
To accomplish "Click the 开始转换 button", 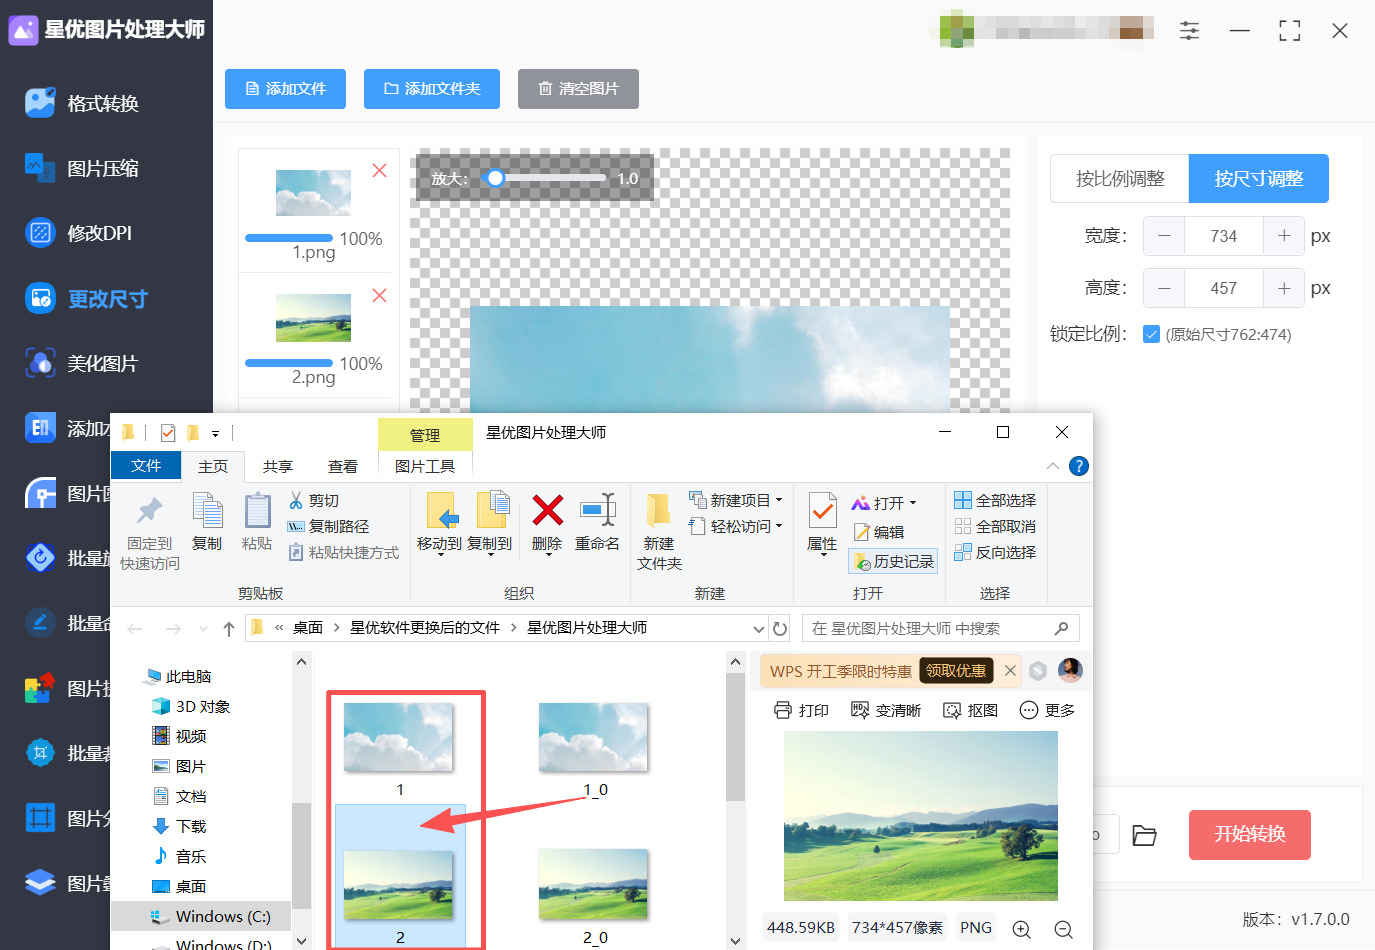I will [1250, 835].
